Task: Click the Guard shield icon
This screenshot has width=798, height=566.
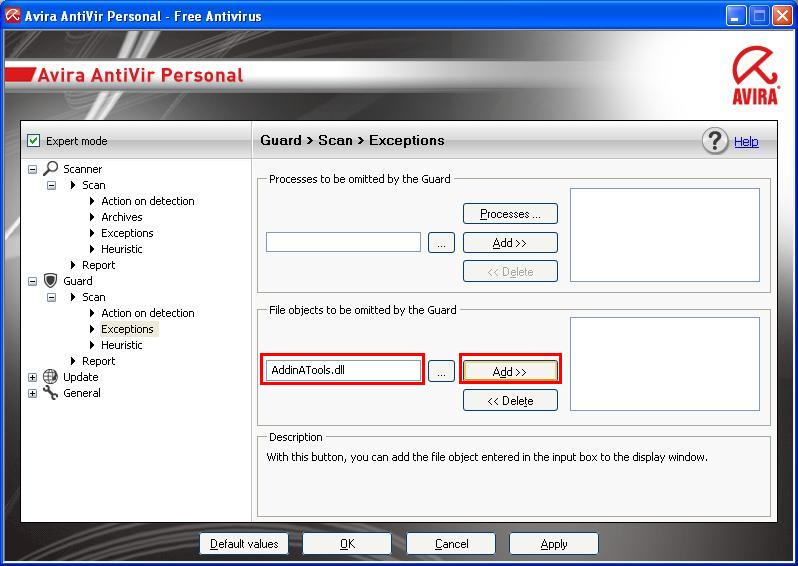Action: [x=50, y=280]
